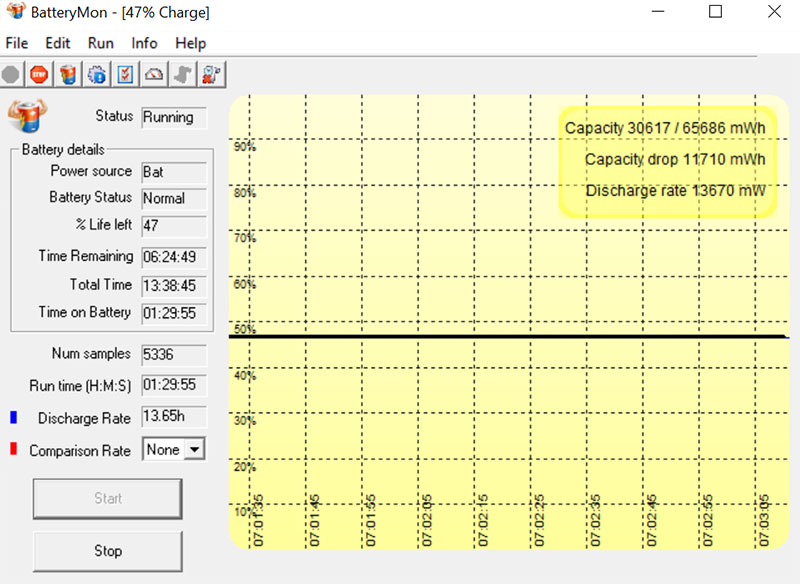Open battery information toolbar icon
Image resolution: width=800 pixels, height=584 pixels.
click(x=68, y=74)
